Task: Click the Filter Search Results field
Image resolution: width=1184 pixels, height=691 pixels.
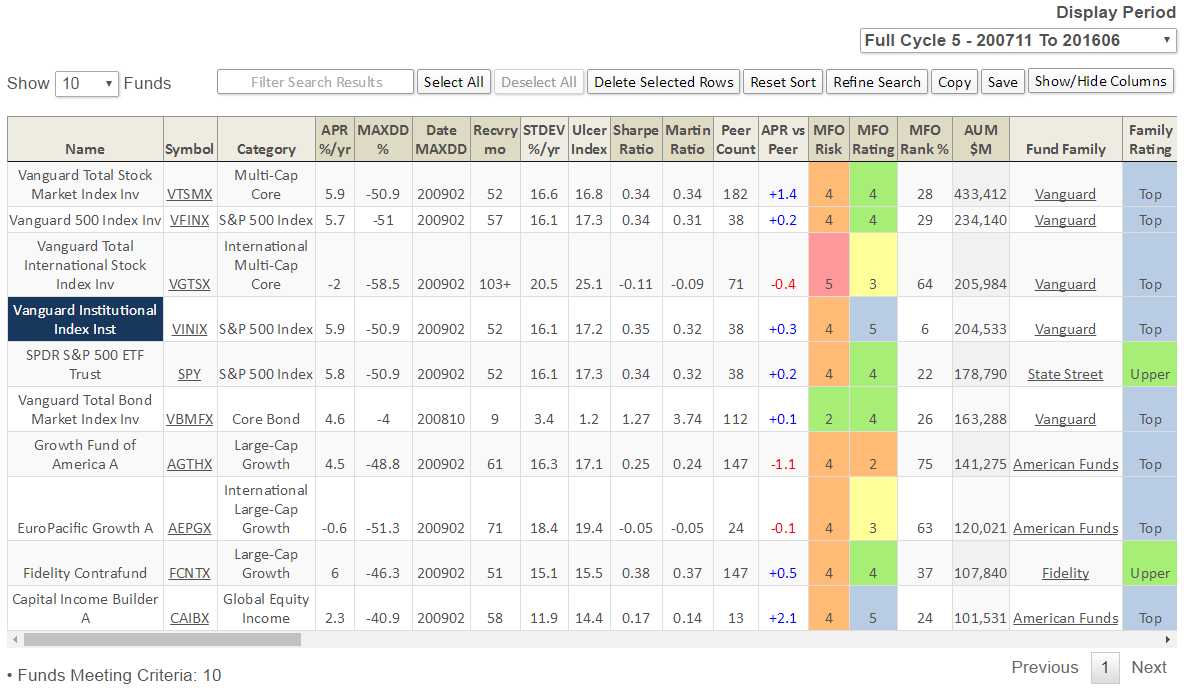Action: (316, 82)
